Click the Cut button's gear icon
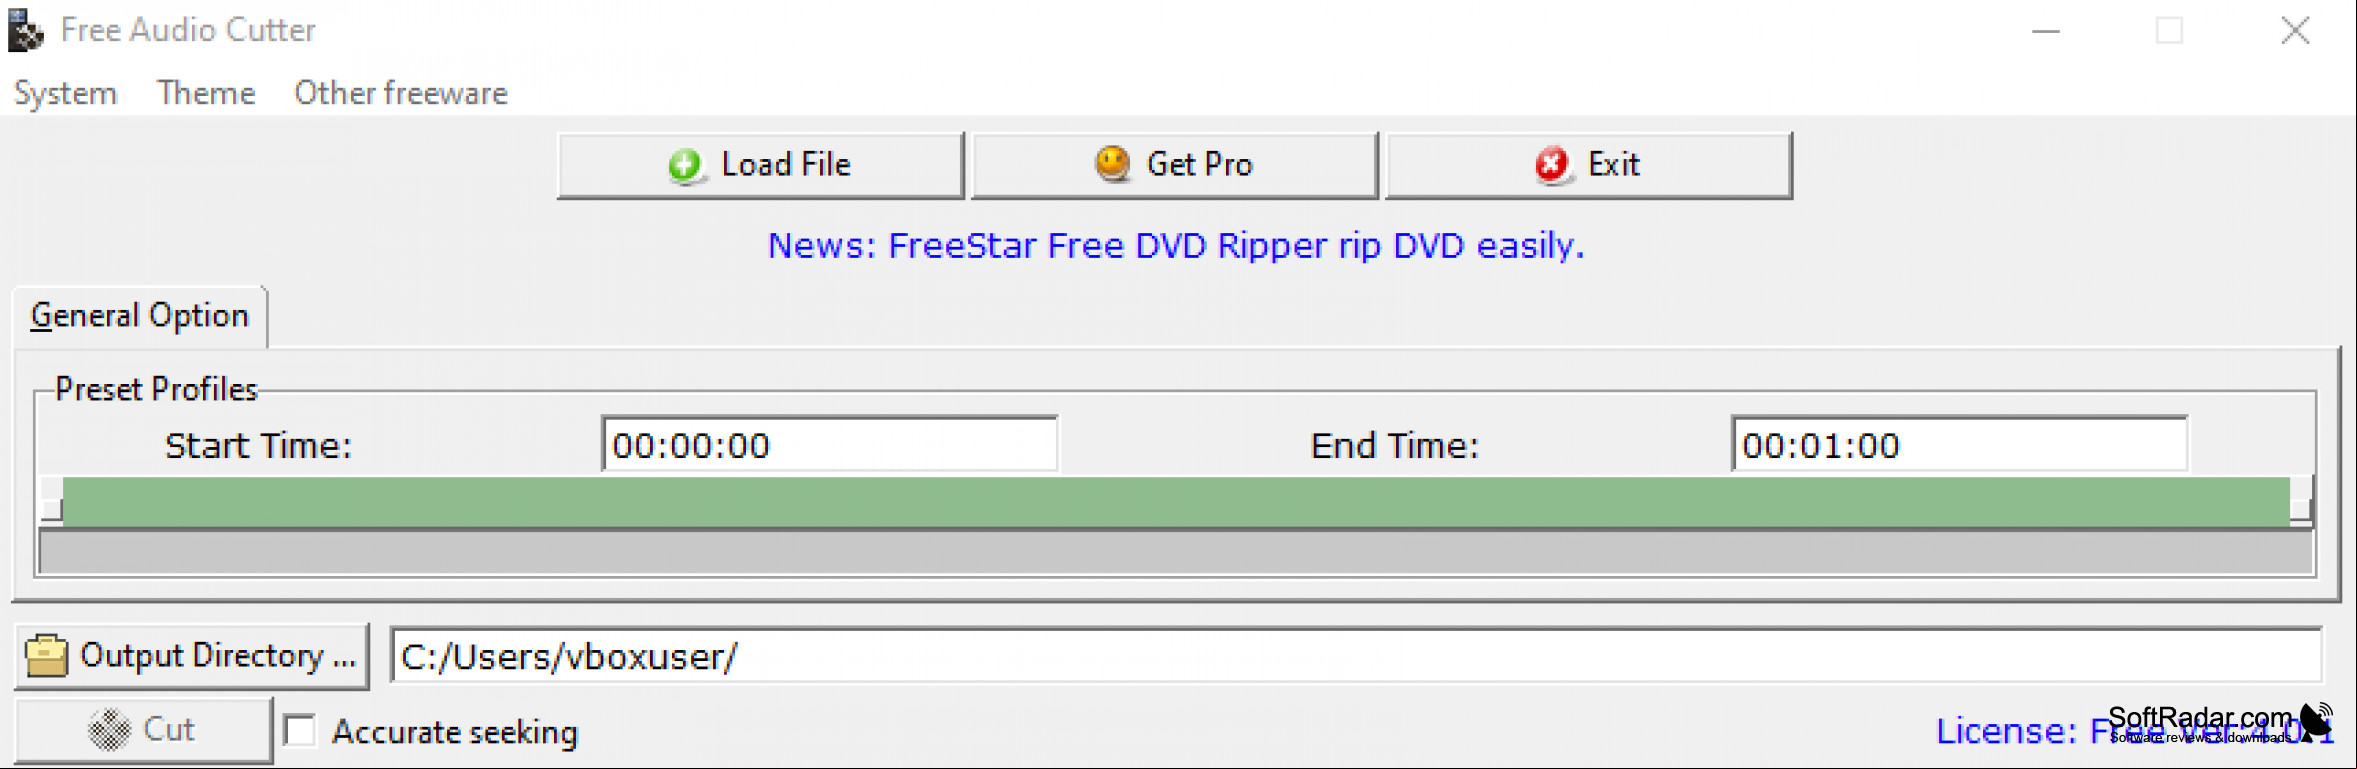This screenshot has height=769, width=2357. [109, 730]
